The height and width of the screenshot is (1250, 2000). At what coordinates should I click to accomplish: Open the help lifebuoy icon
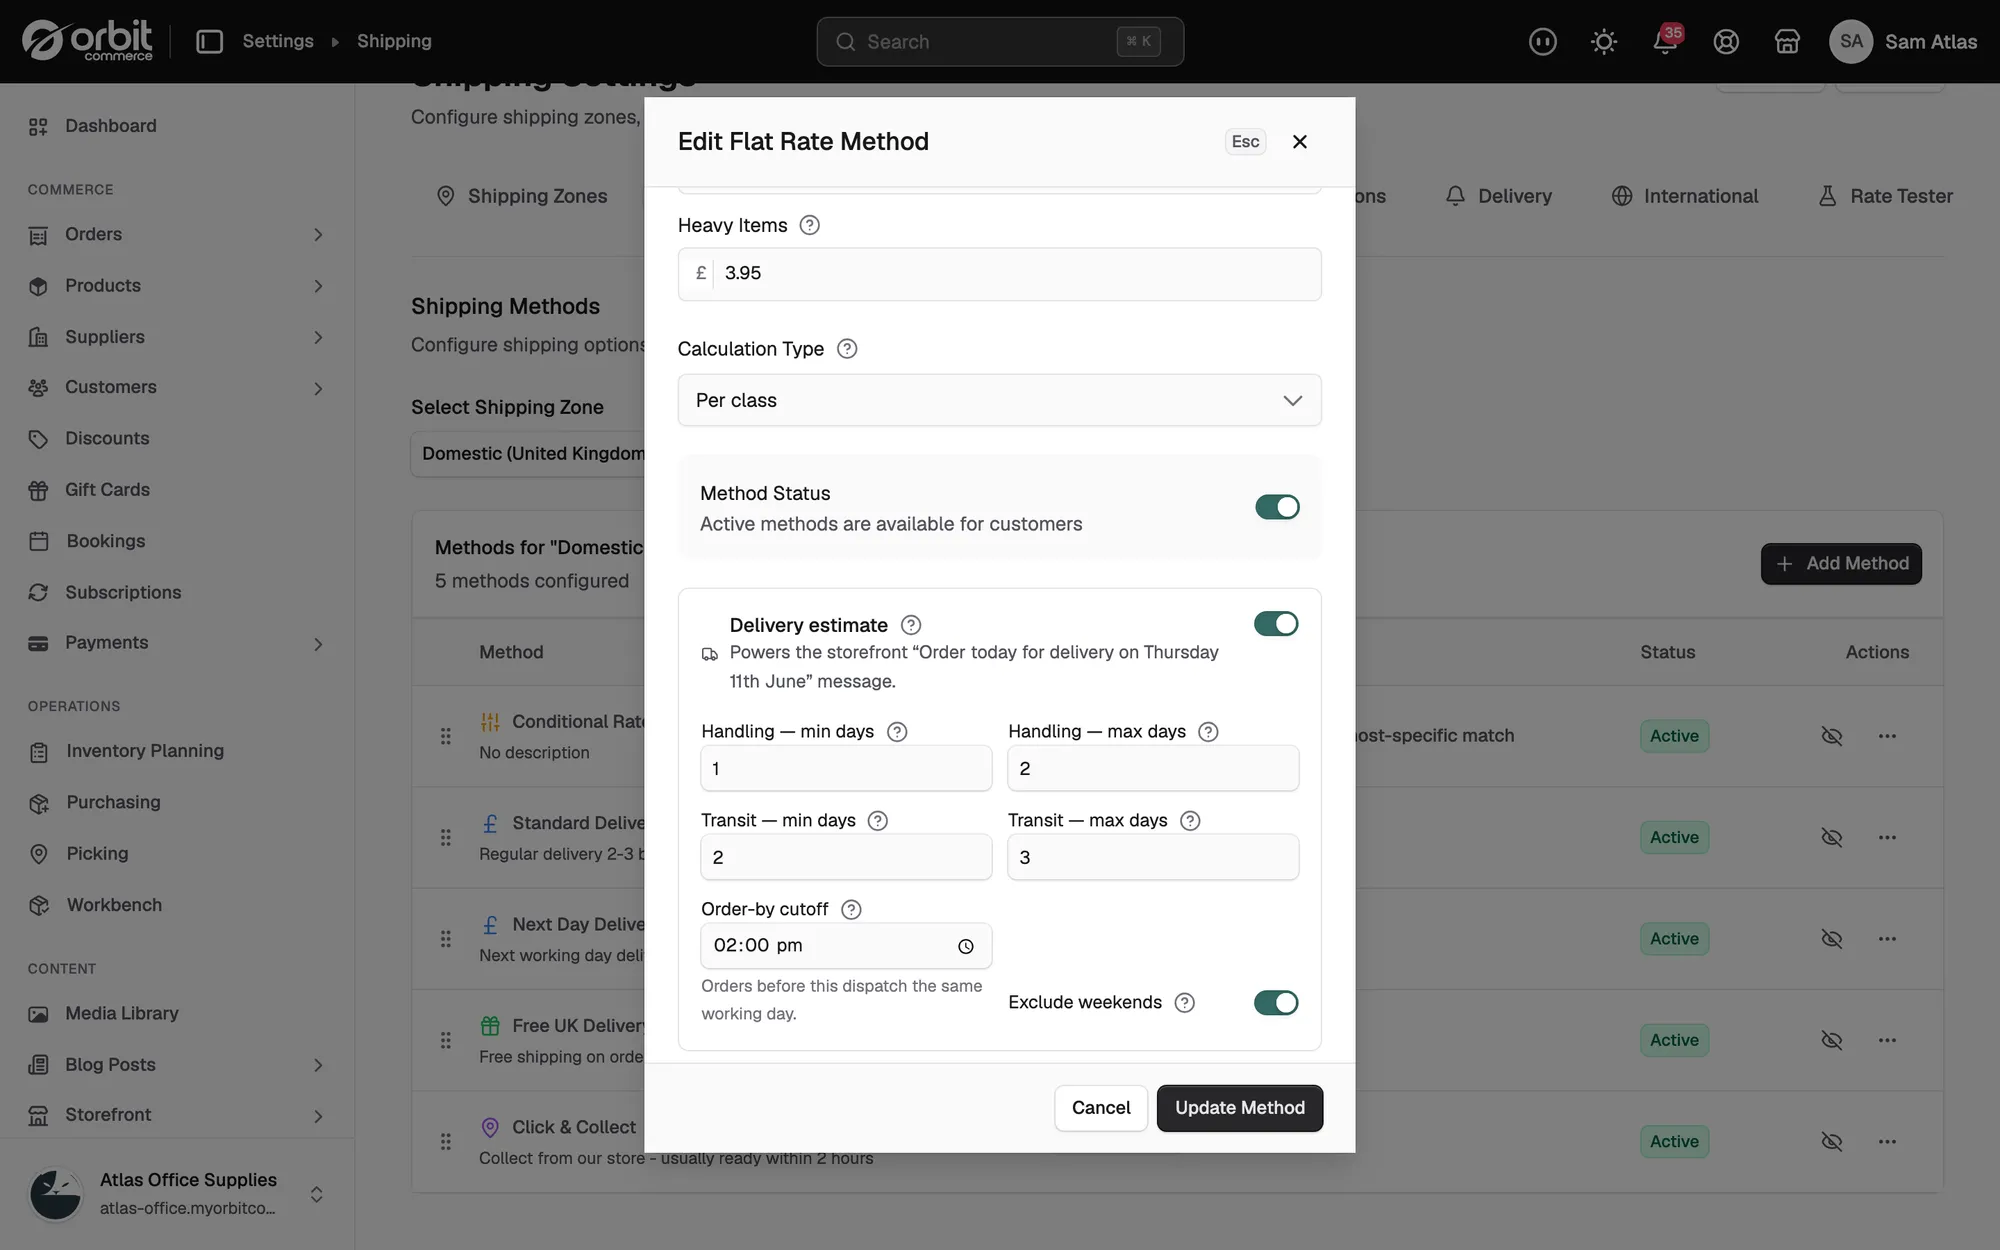(1726, 41)
